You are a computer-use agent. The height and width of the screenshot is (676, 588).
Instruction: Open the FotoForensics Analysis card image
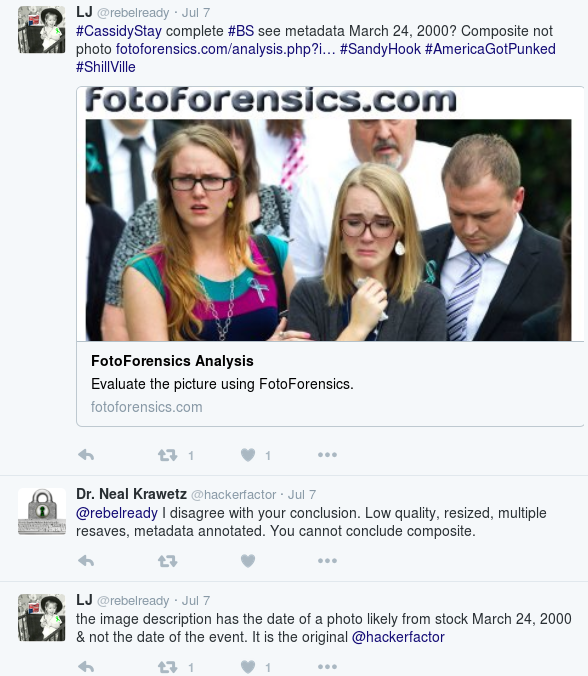click(330, 214)
